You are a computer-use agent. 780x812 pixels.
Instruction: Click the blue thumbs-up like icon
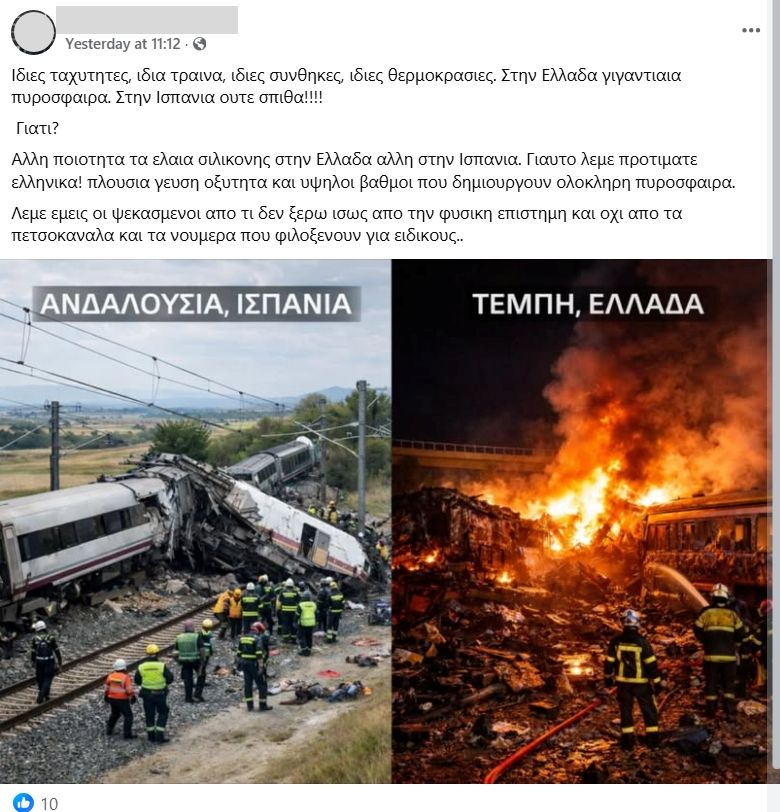pyautogui.click(x=23, y=803)
